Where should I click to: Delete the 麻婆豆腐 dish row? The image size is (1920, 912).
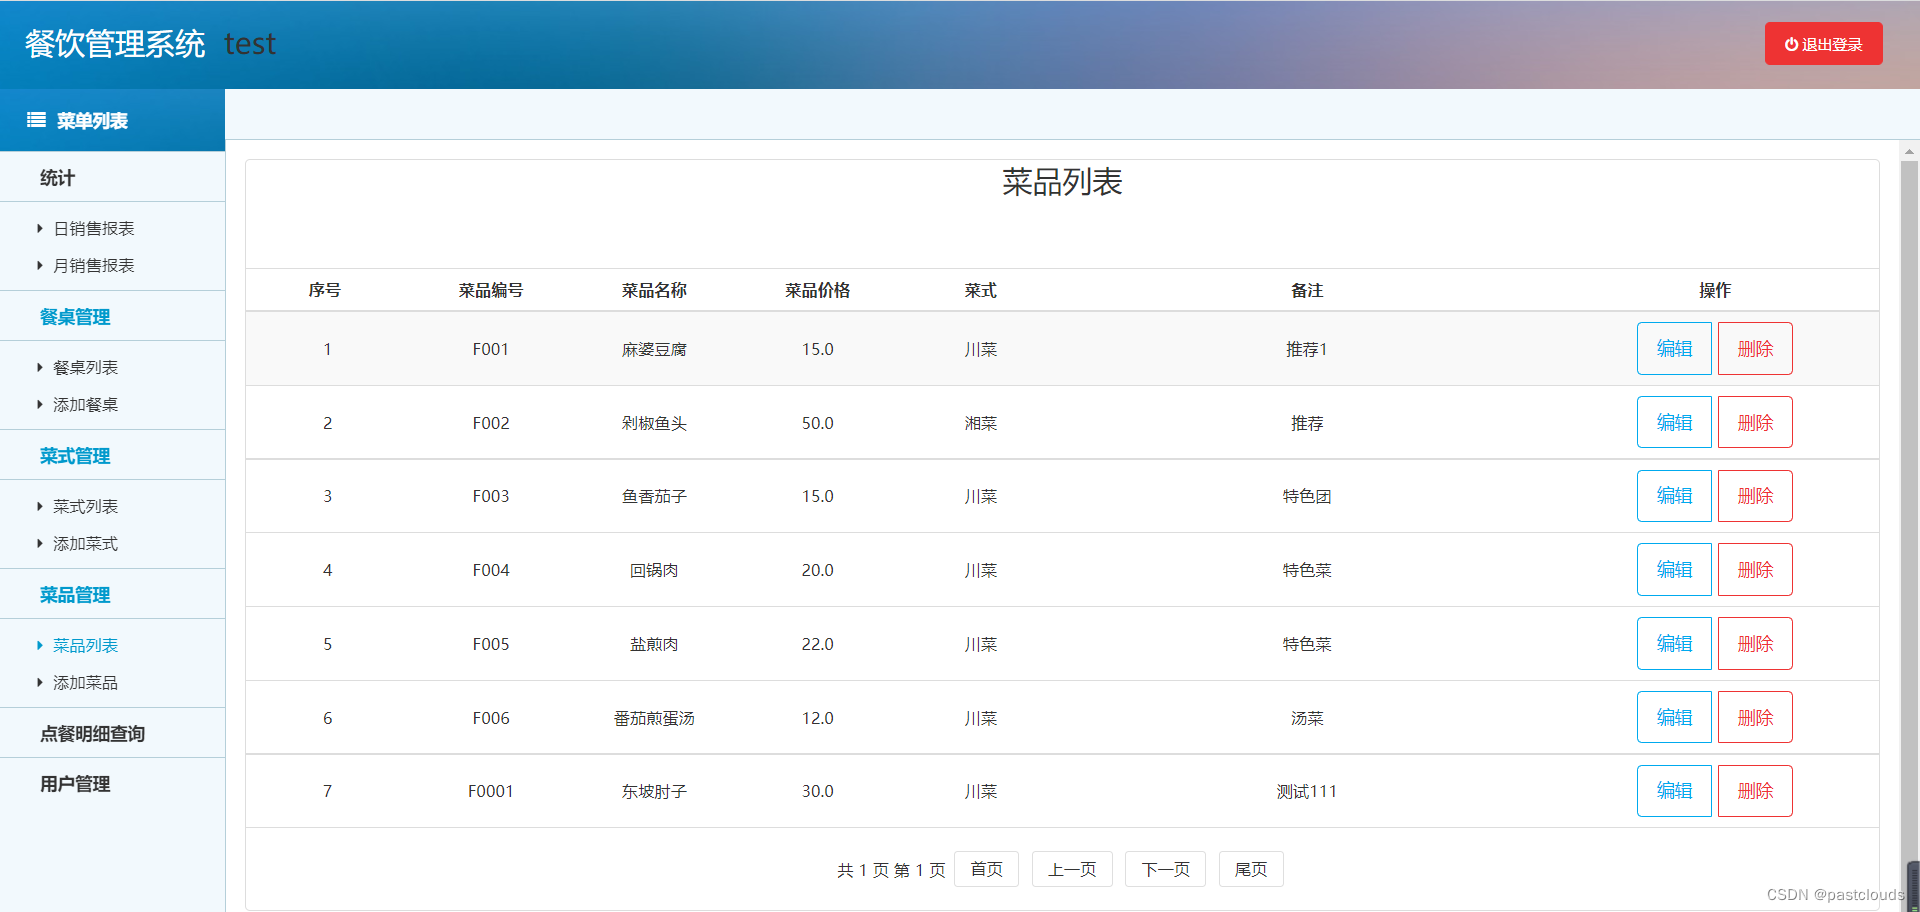click(1755, 349)
